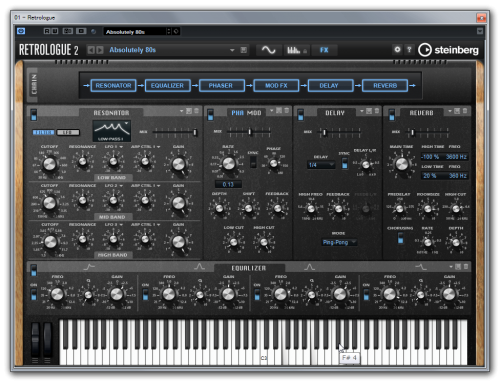Image resolution: width=500 pixels, height=382 pixels.
Task: Click the Delay block in the chain
Action: coord(330,86)
